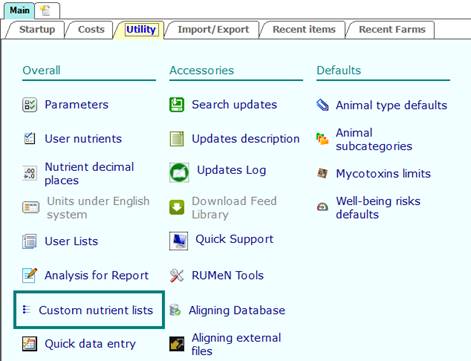This screenshot has width=471, height=361.
Task: Click the Overall section heading
Action: pos(41,70)
